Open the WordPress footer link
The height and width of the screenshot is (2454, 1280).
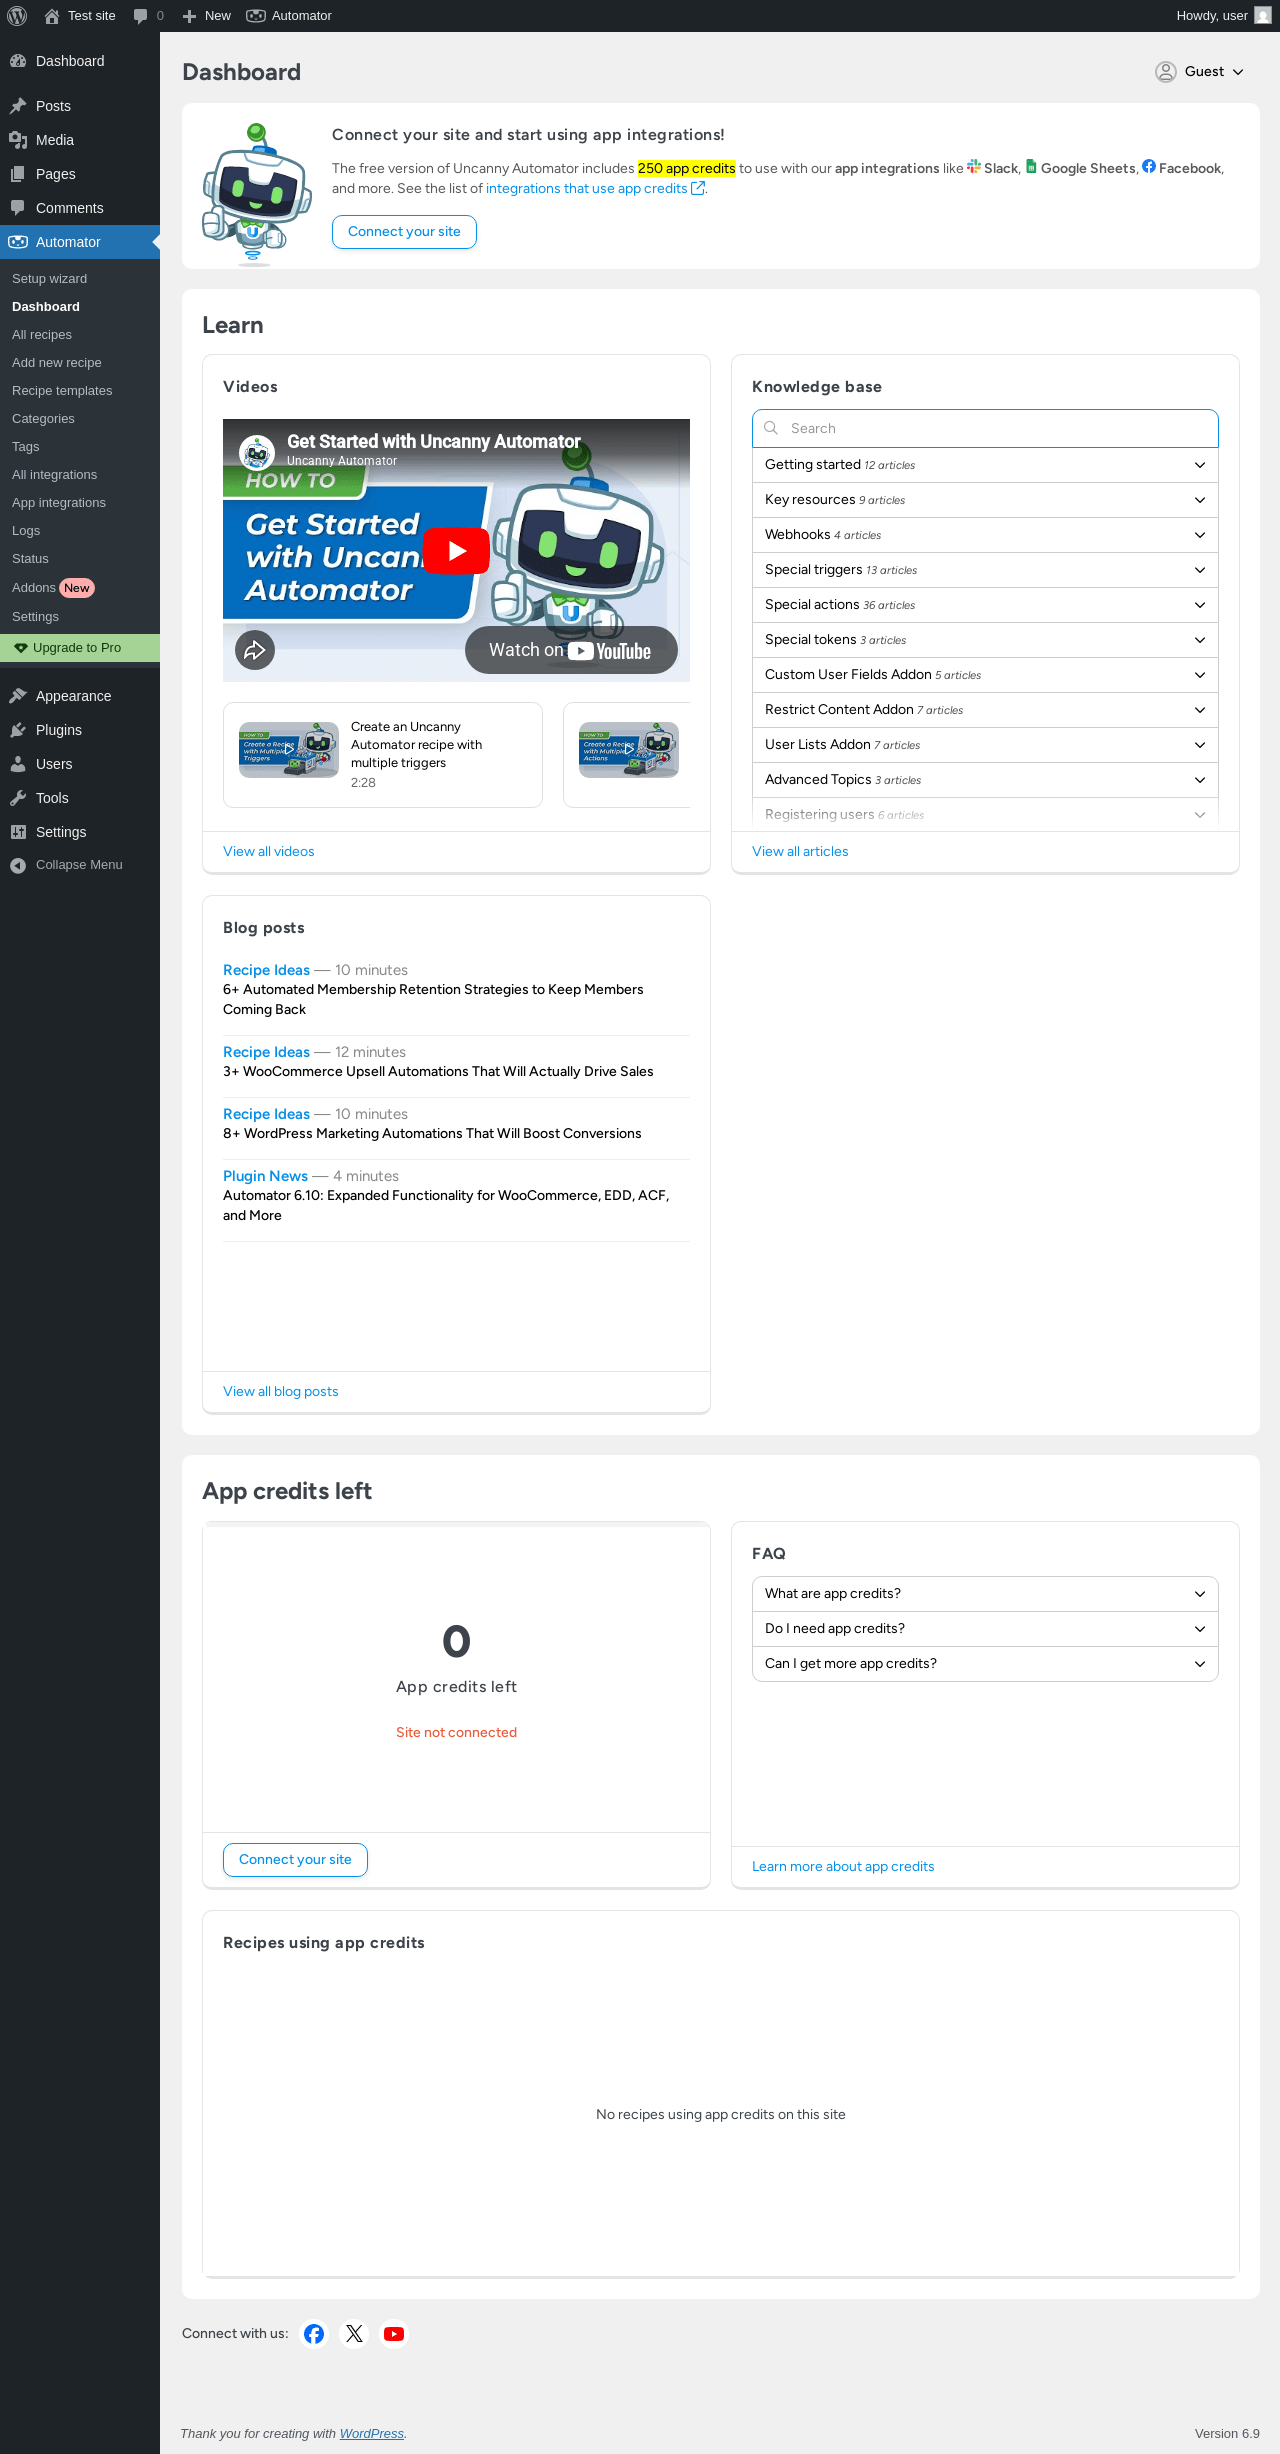tap(372, 2434)
